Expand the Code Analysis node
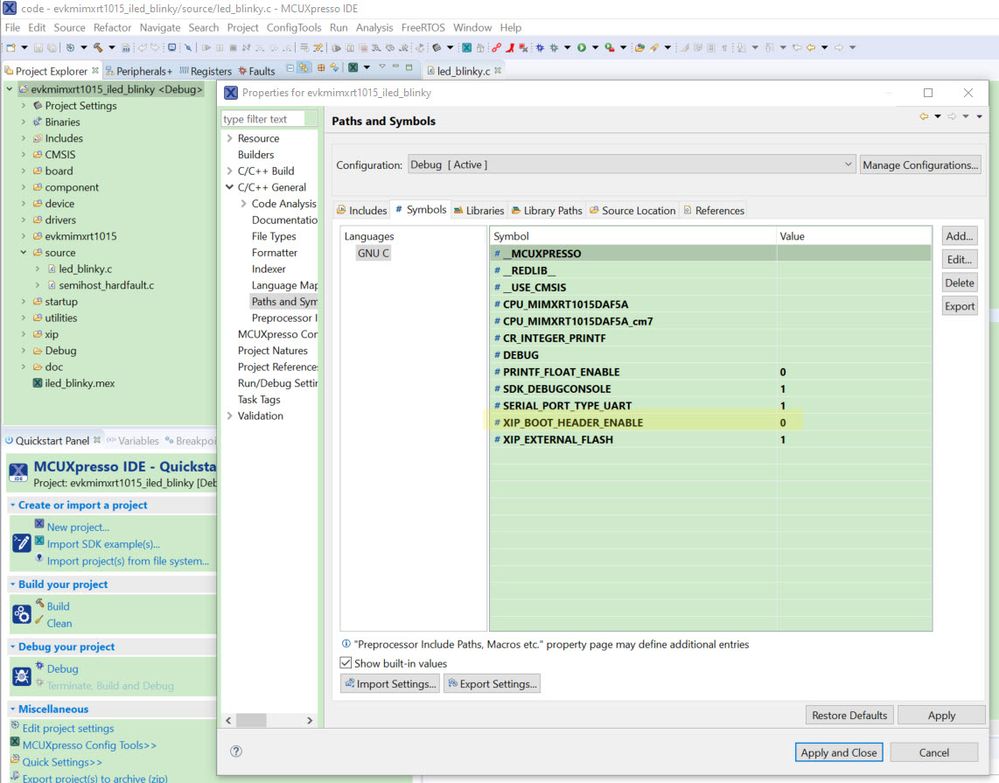Image resolution: width=999 pixels, height=783 pixels. [x=243, y=204]
